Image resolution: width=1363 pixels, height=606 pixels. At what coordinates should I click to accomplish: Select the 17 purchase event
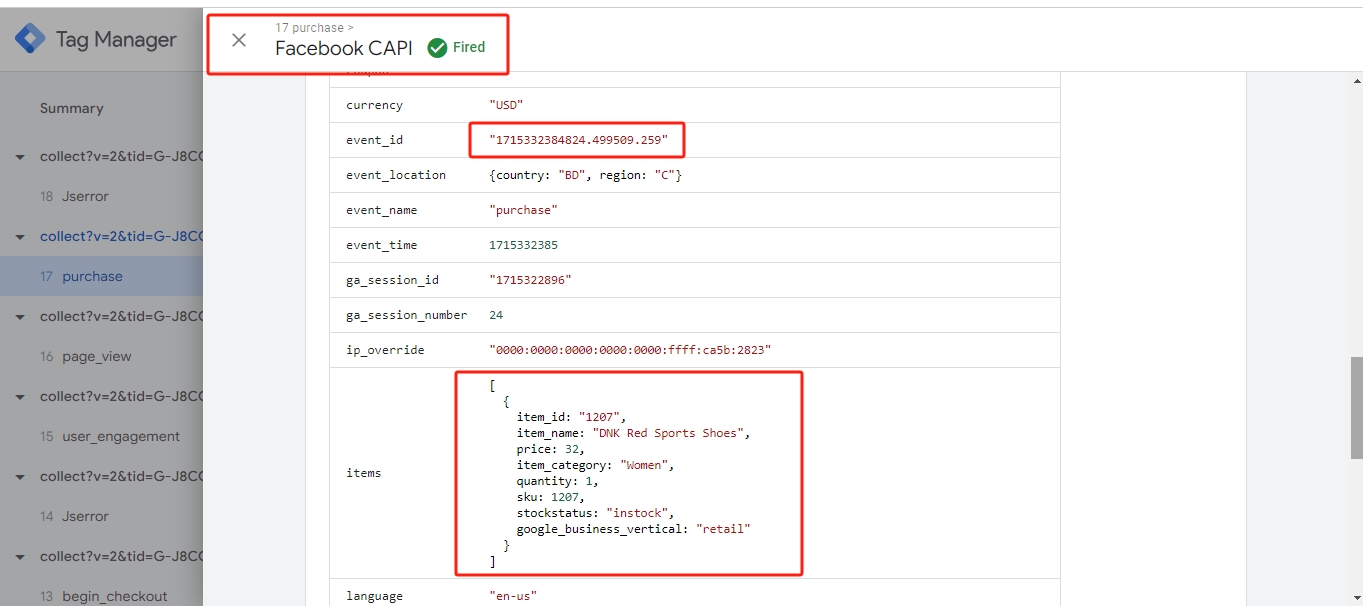point(101,277)
